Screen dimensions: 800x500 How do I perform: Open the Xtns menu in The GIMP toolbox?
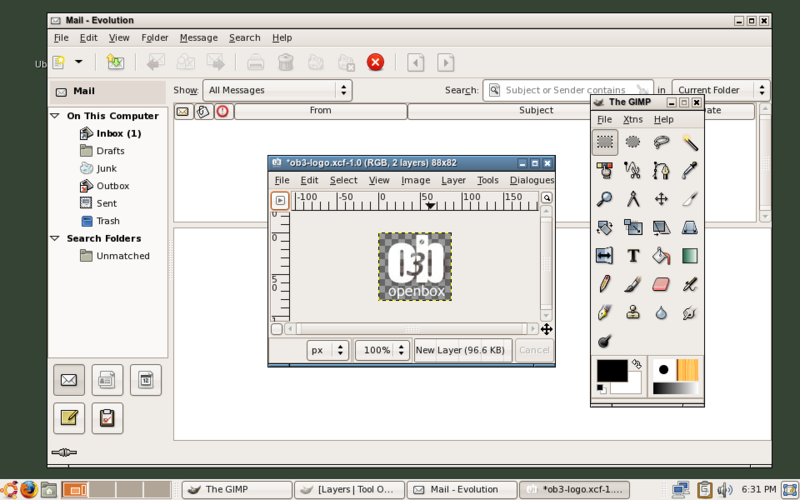click(633, 119)
